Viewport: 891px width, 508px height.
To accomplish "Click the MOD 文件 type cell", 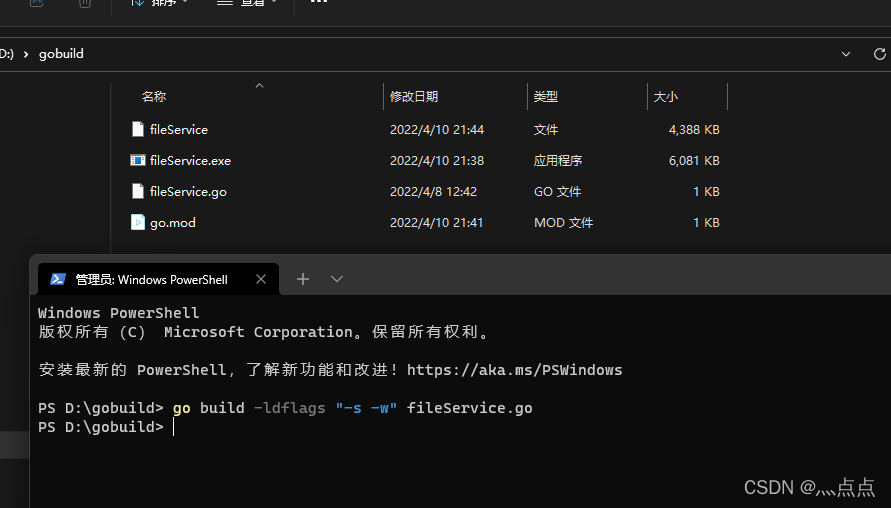I will tap(564, 223).
